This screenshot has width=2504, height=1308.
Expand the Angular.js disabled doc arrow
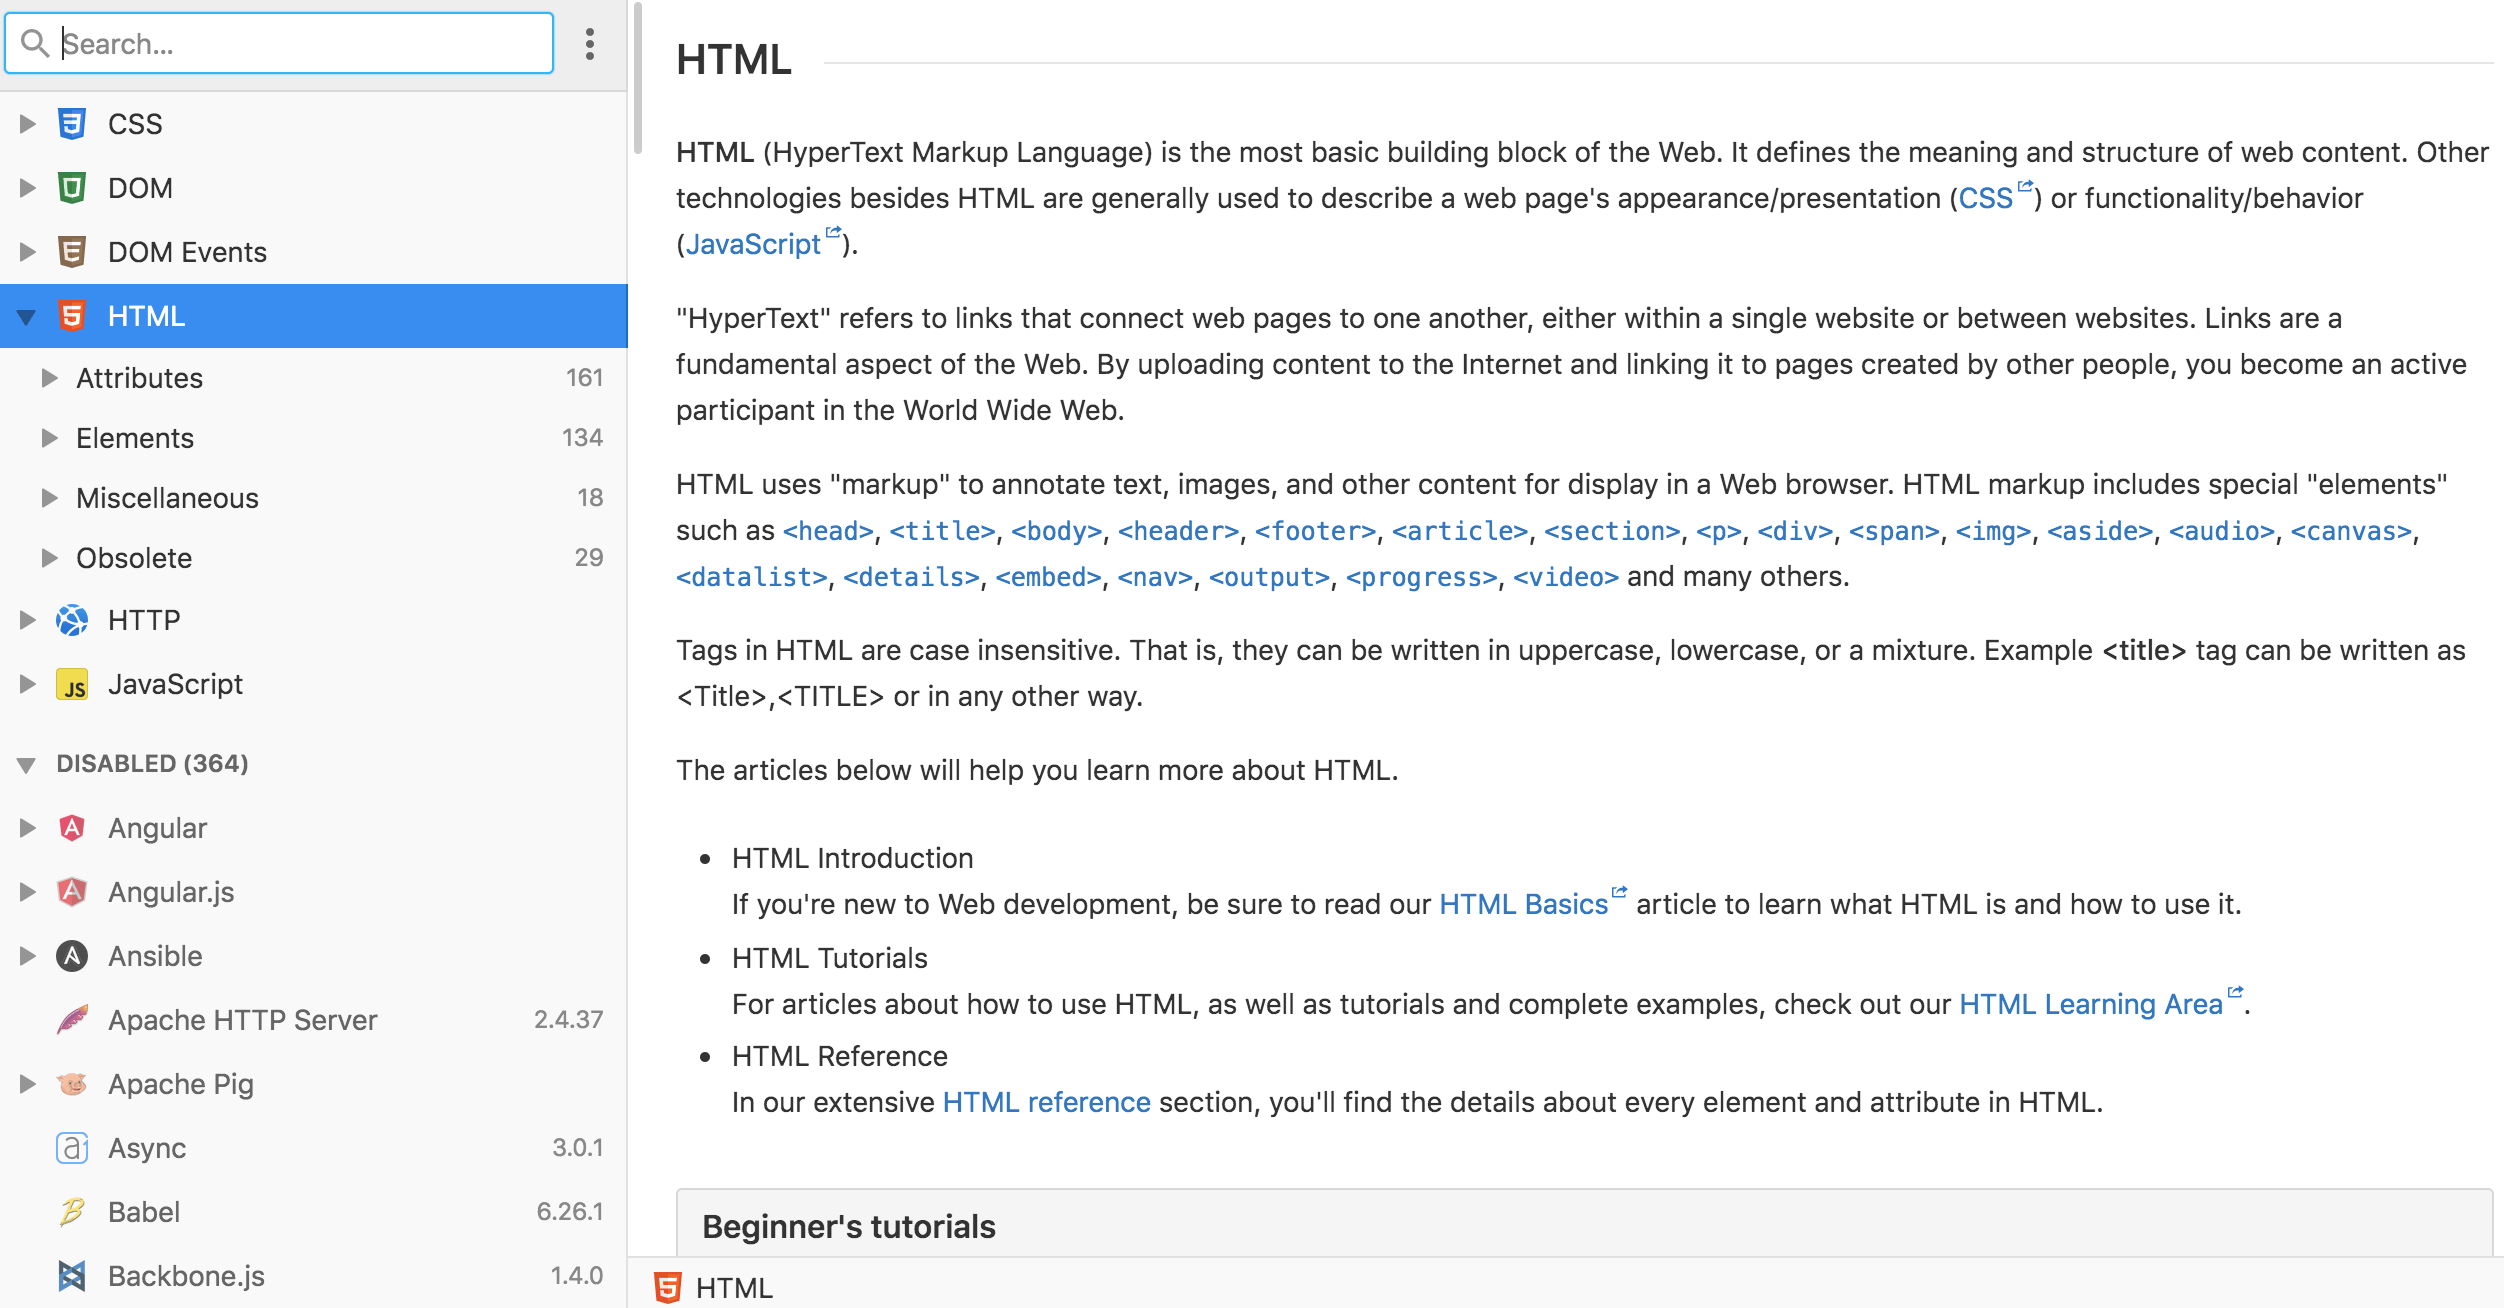[28, 892]
